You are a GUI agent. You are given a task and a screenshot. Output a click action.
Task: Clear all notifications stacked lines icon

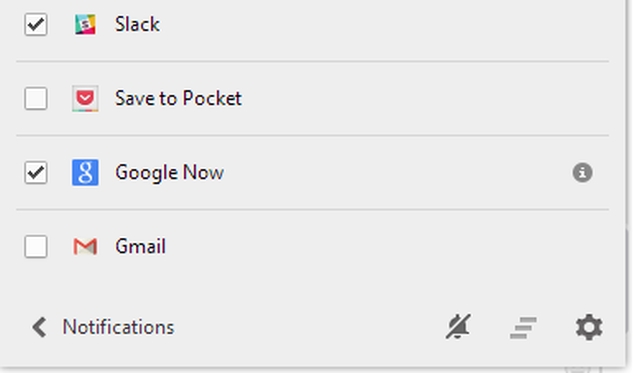523,327
